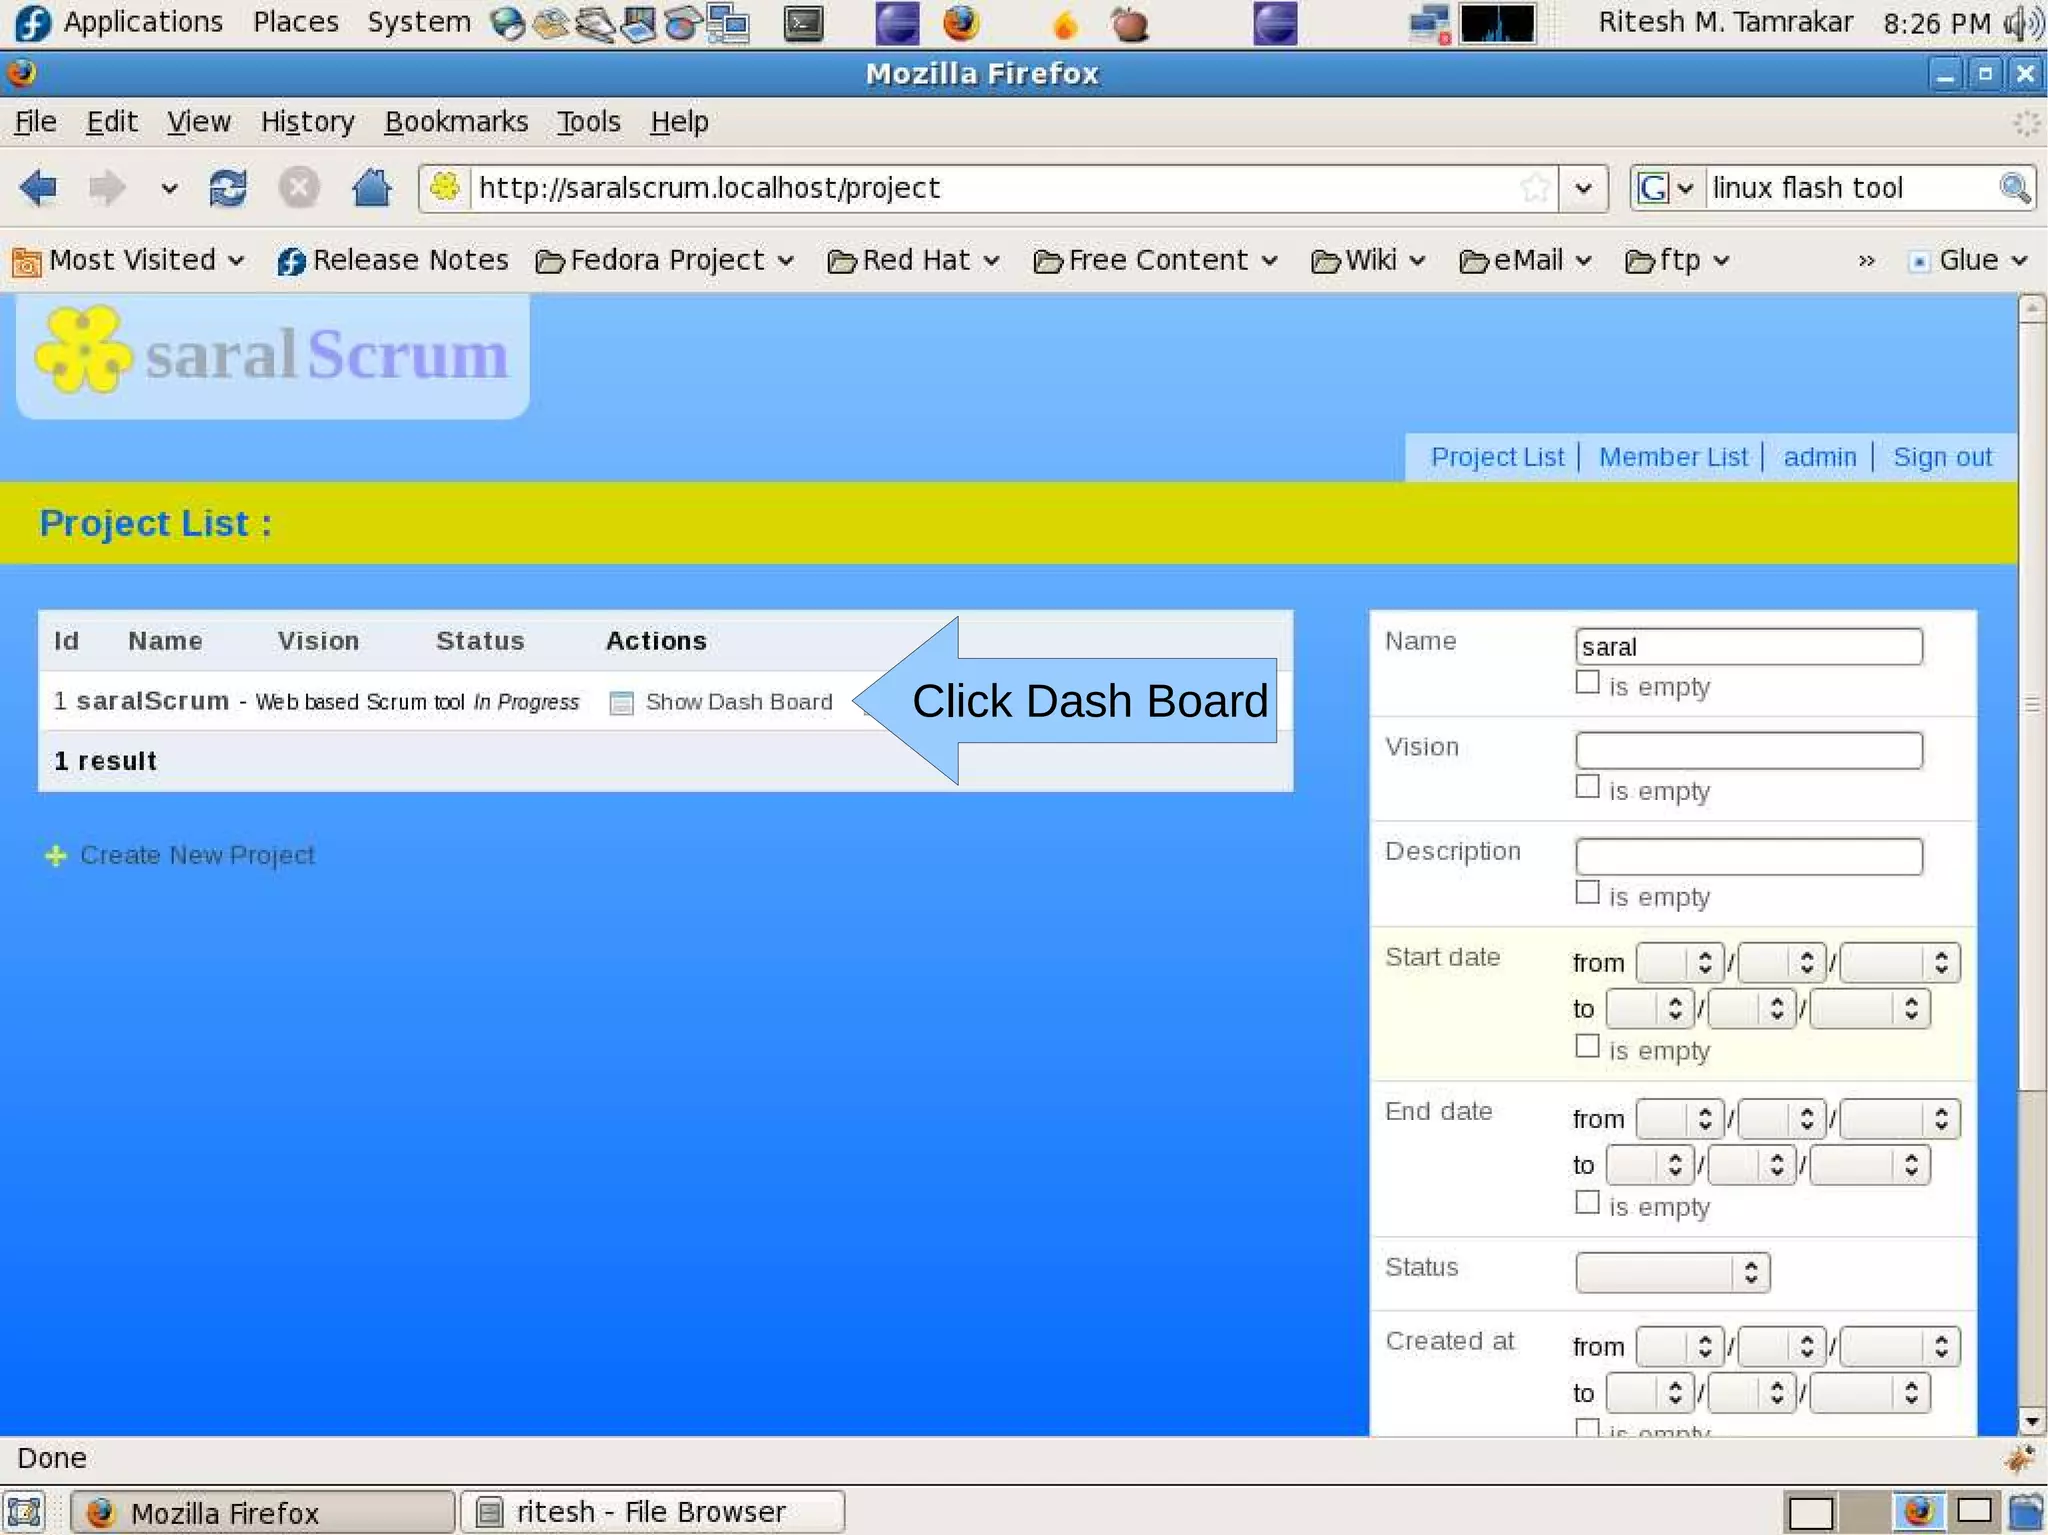The height and width of the screenshot is (1535, 2048).
Task: Click the Forward navigation arrow
Action: tap(107, 187)
